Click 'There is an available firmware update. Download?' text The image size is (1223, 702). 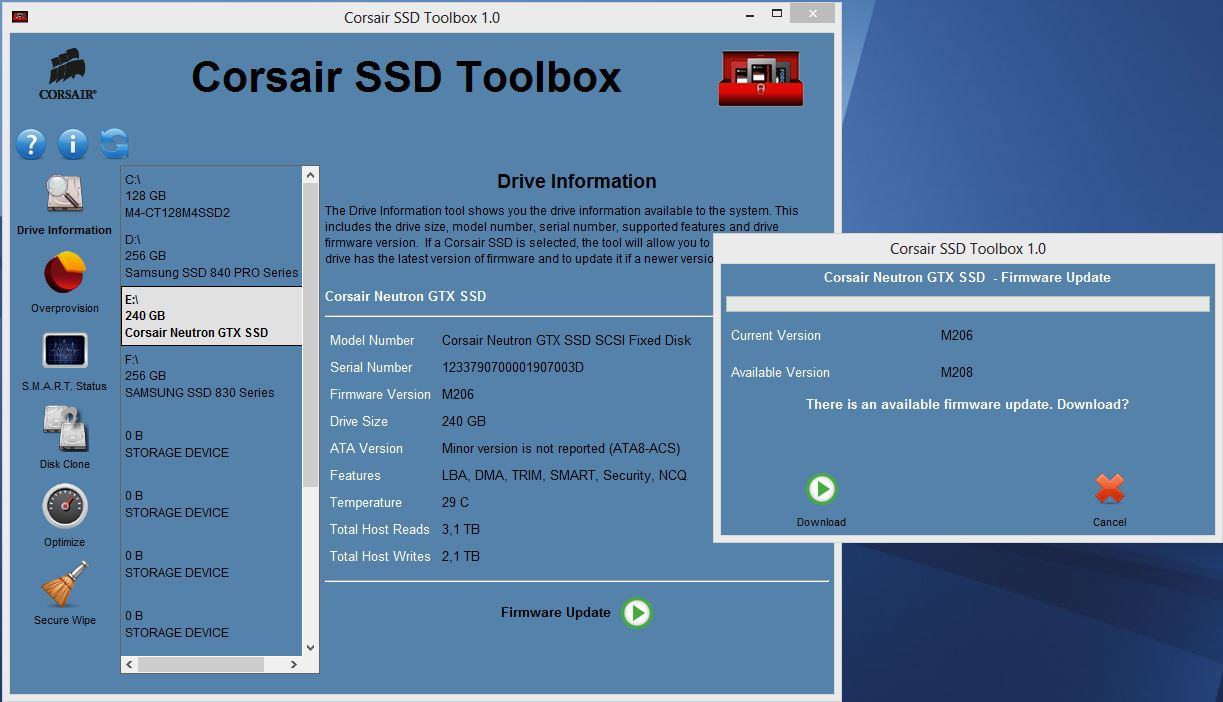(967, 404)
